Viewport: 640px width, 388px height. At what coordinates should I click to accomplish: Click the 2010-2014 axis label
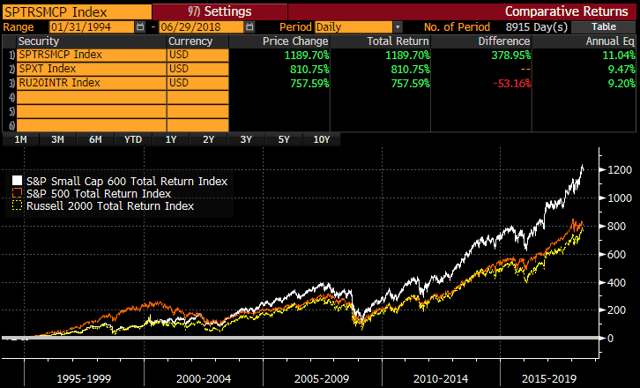(441, 379)
